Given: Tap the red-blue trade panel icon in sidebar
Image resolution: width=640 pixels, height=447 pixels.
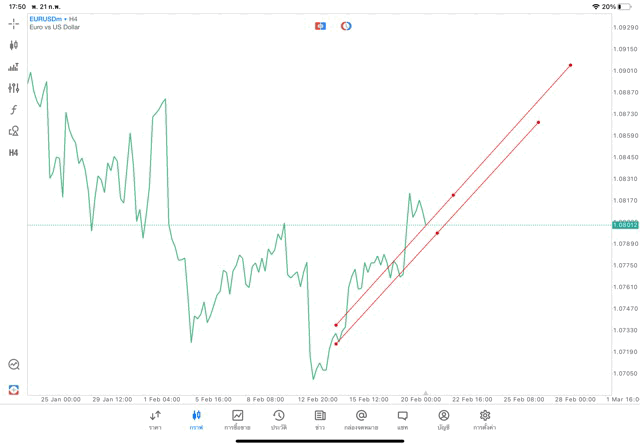Looking at the screenshot, I should (14, 390).
